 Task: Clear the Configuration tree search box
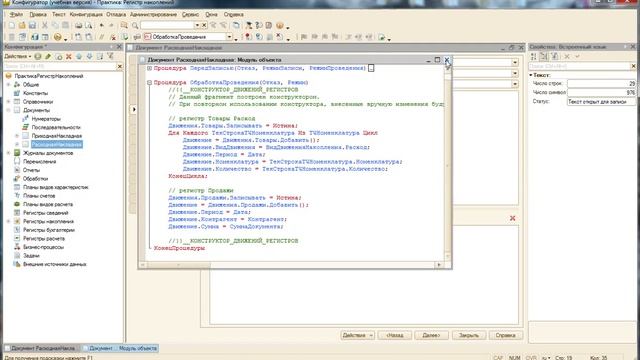click(x=120, y=66)
